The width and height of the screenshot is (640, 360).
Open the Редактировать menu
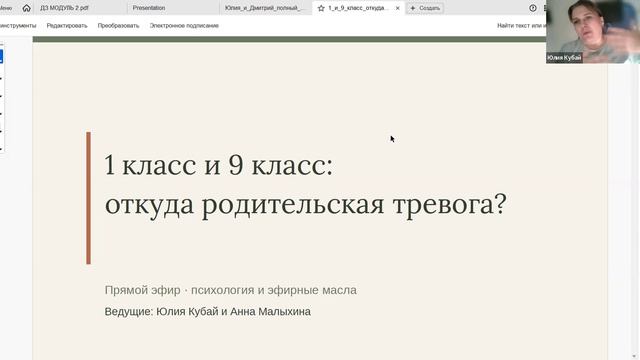point(67,25)
